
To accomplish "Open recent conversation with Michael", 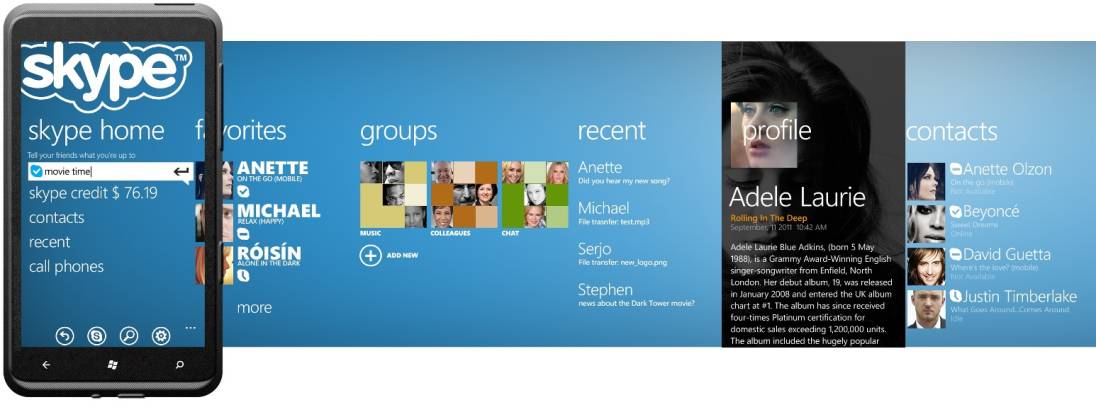I will [x=603, y=208].
